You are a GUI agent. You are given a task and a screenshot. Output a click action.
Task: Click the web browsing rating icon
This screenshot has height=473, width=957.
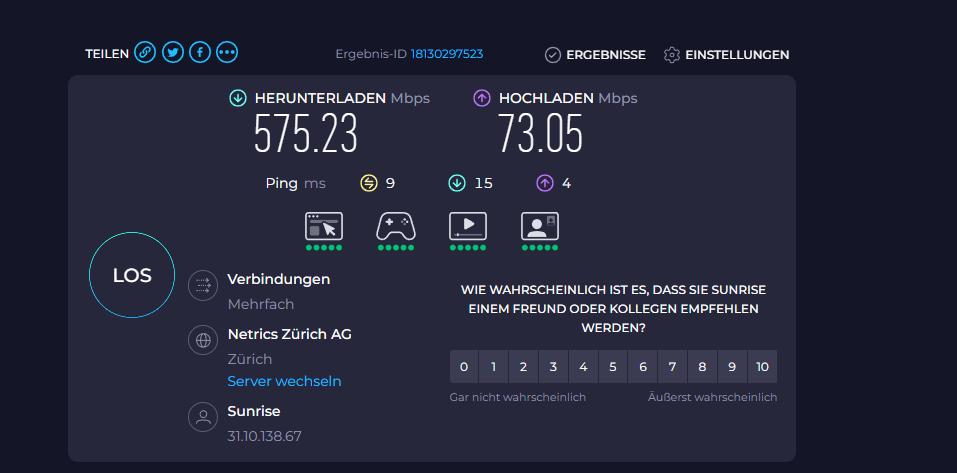coord(324,227)
